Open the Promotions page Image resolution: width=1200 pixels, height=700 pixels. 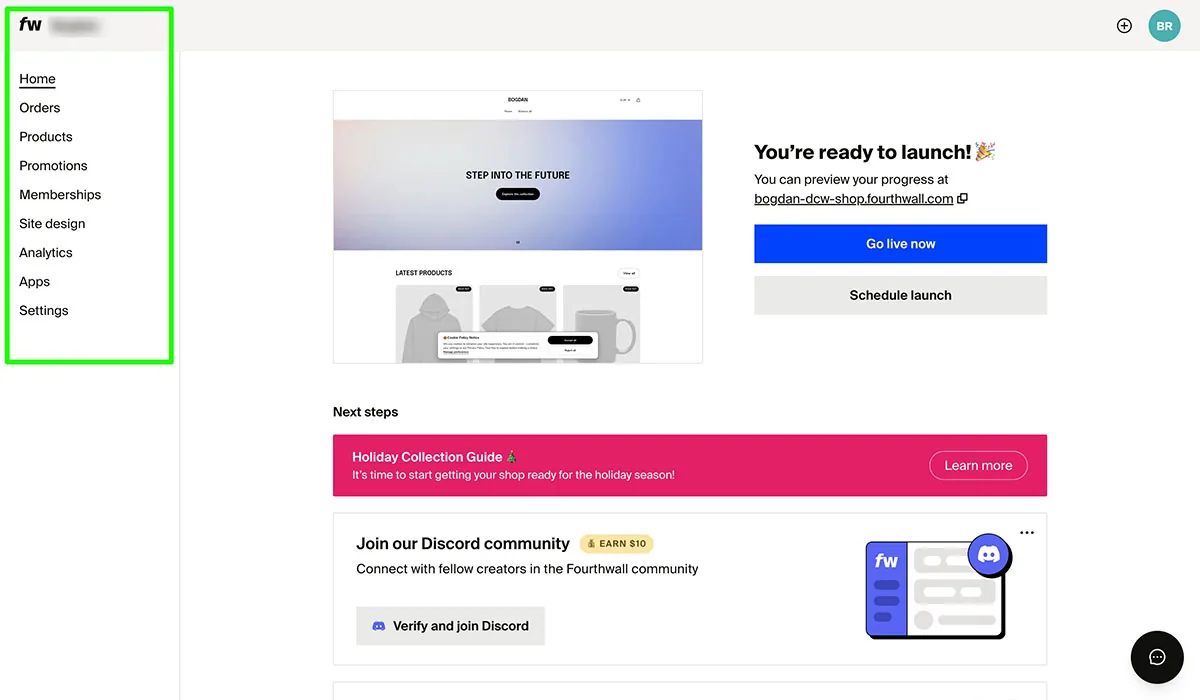click(53, 165)
